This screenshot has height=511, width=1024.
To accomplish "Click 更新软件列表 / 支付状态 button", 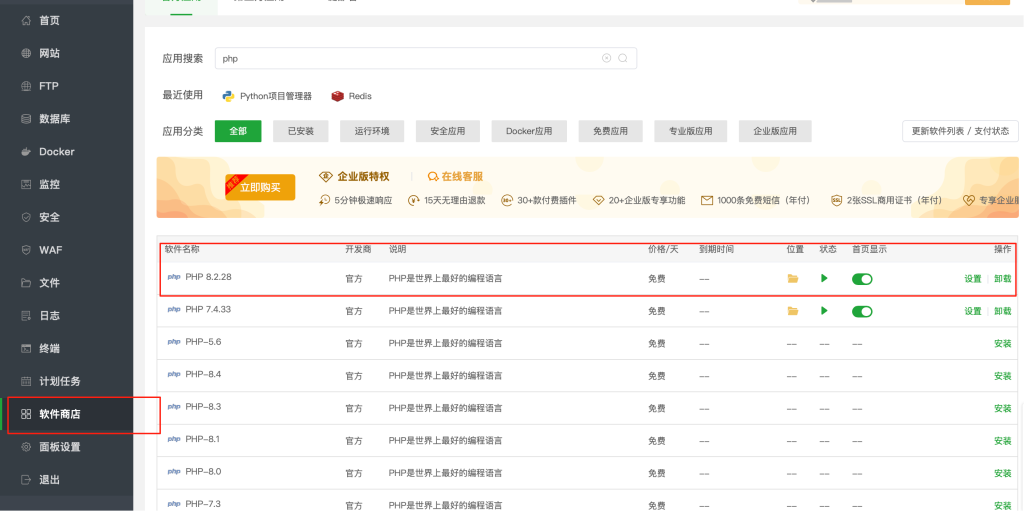I will pos(959,131).
